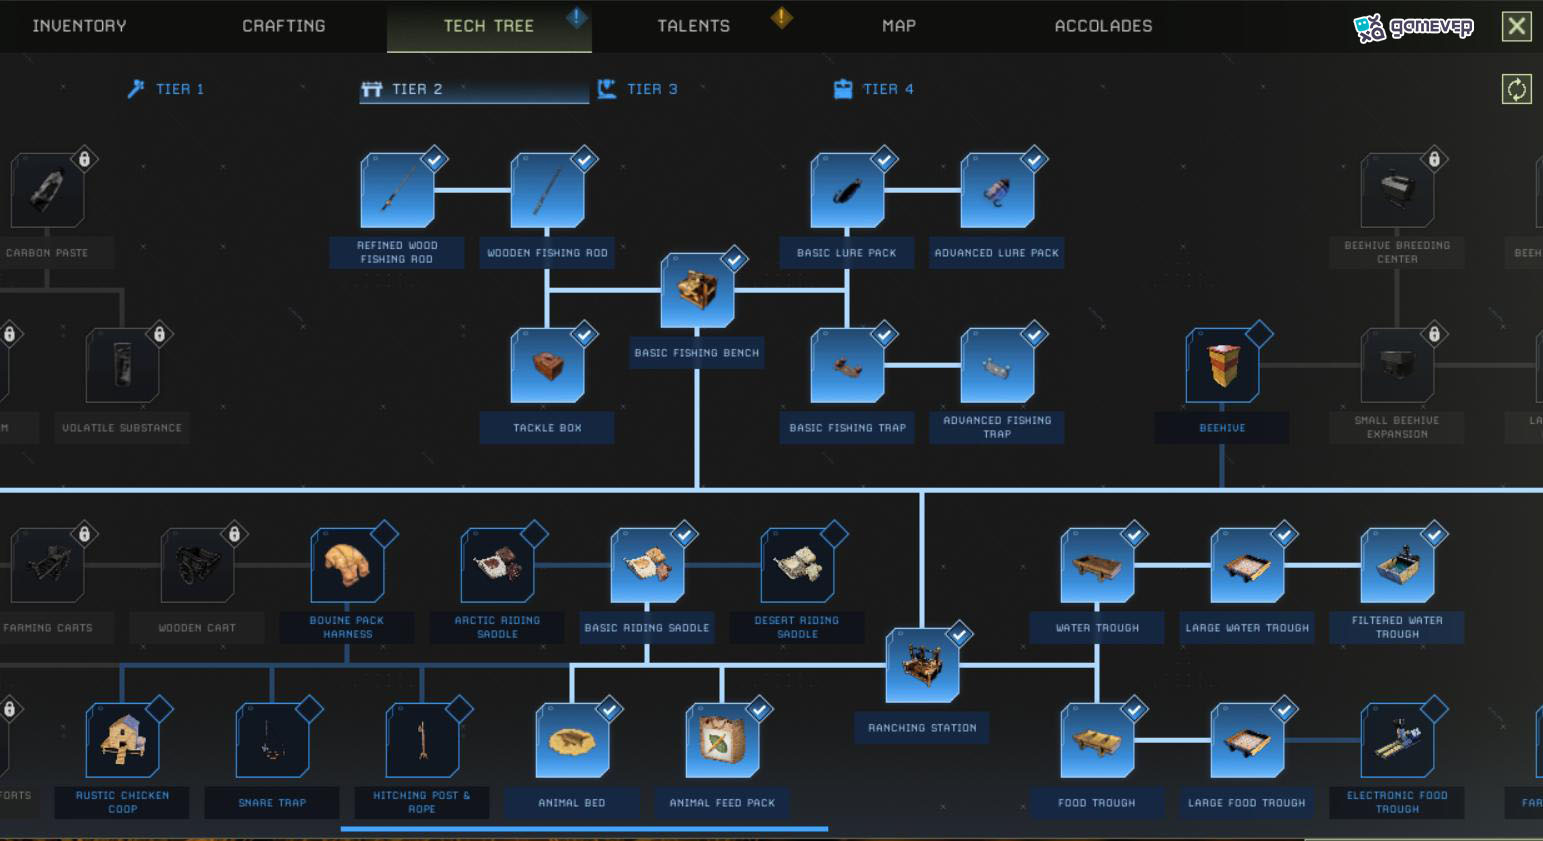
Task: Select the Arctic Riding Saddle icon
Action: 497,565
